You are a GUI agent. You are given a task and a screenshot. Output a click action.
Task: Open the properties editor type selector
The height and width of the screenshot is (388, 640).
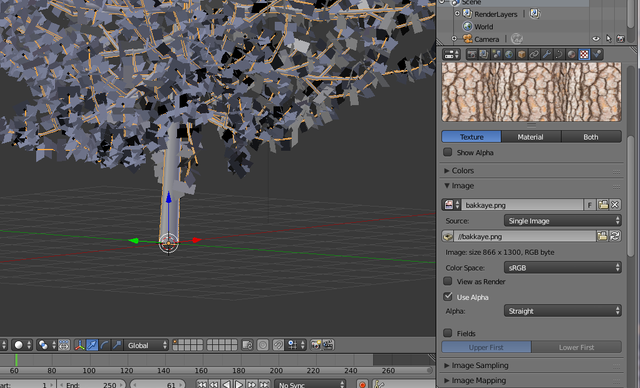click(451, 54)
